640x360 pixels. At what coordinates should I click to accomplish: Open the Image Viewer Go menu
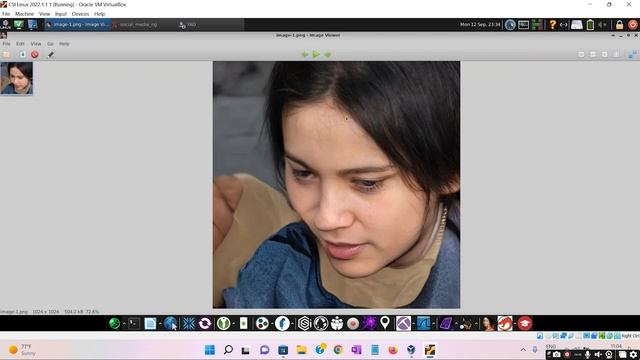pos(50,44)
